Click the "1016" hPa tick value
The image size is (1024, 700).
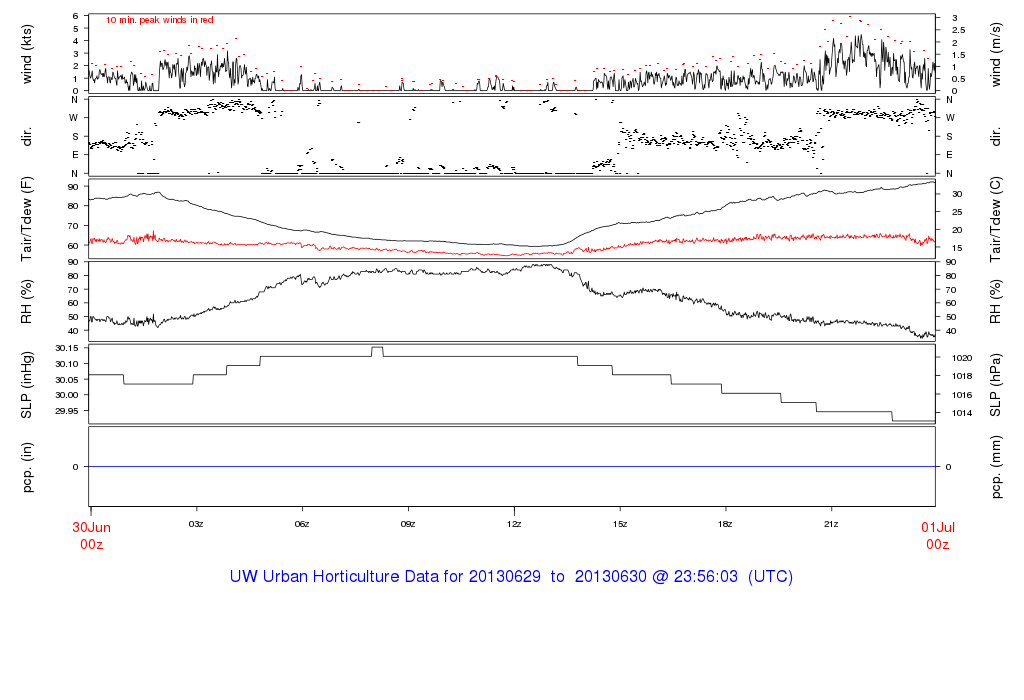(x=962, y=395)
